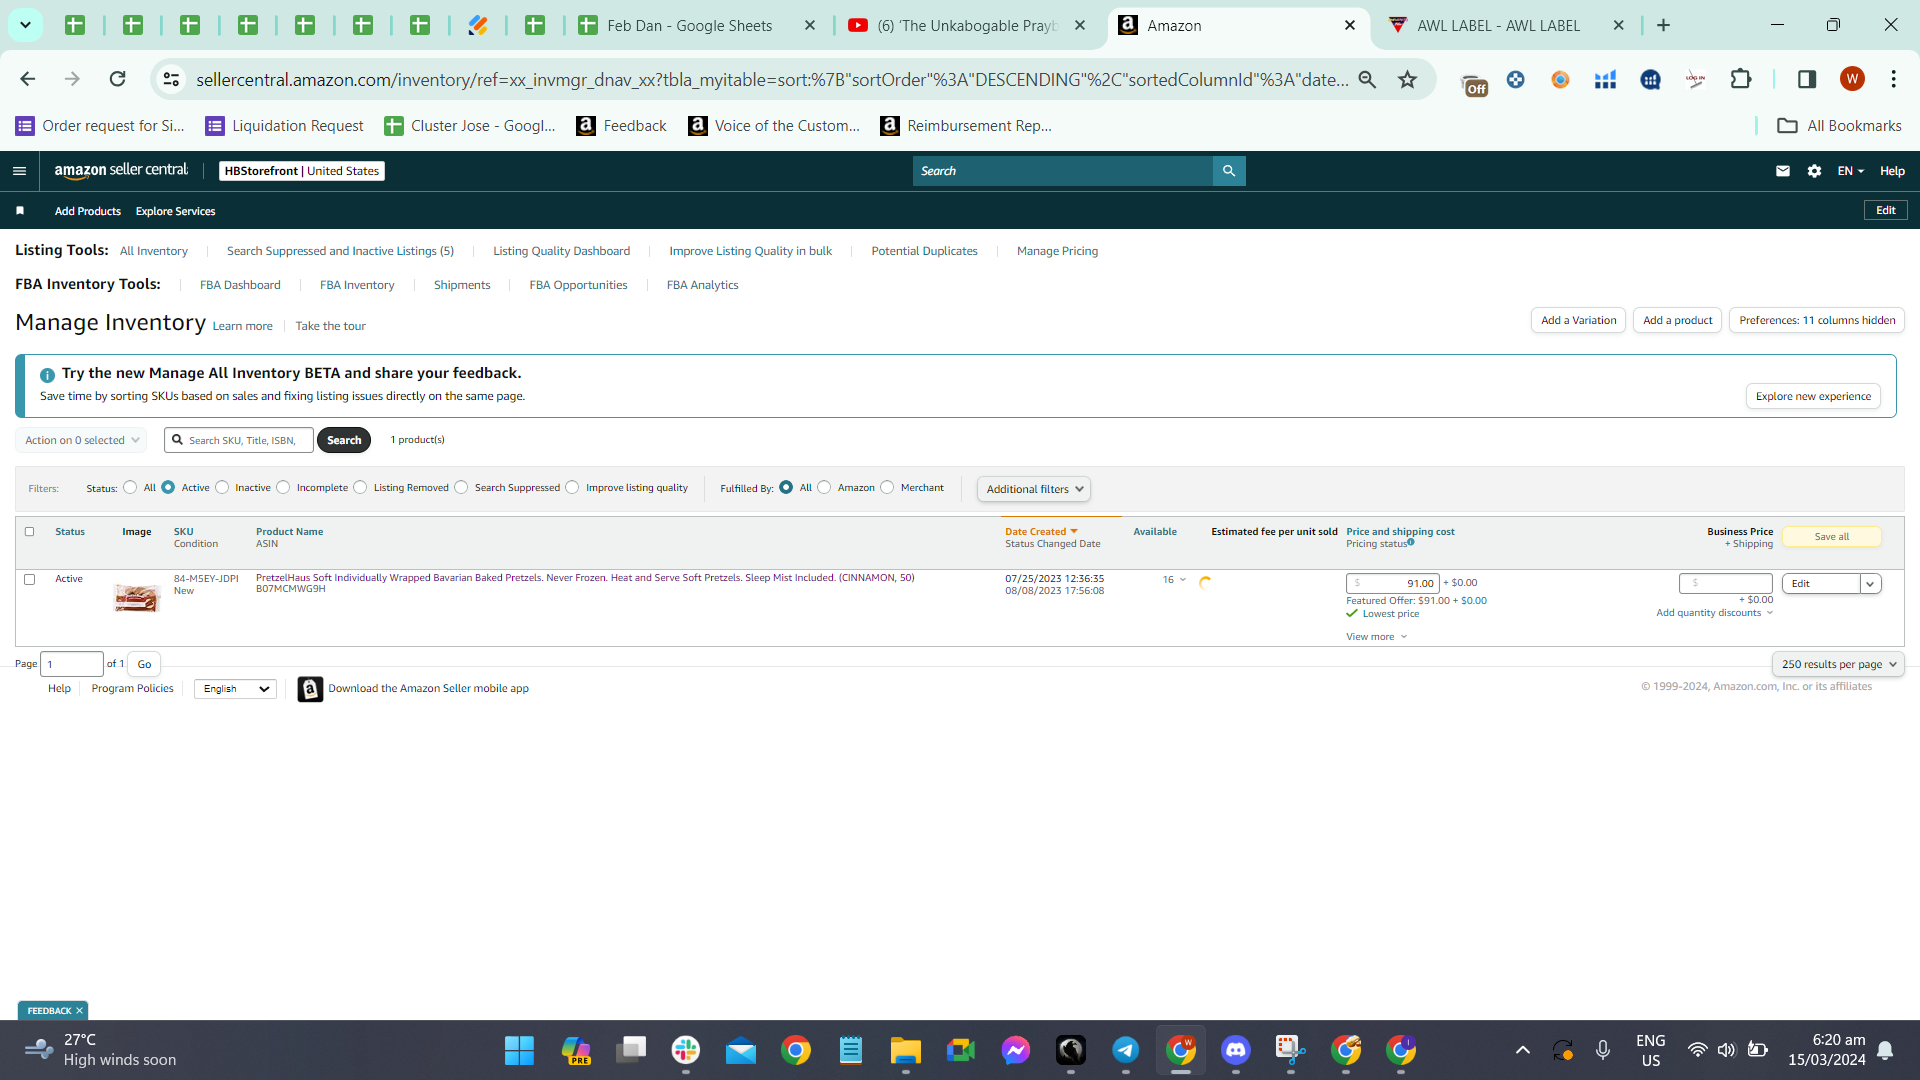1920x1080 pixels.
Task: Select the Search Suppressed filter
Action: click(x=461, y=488)
